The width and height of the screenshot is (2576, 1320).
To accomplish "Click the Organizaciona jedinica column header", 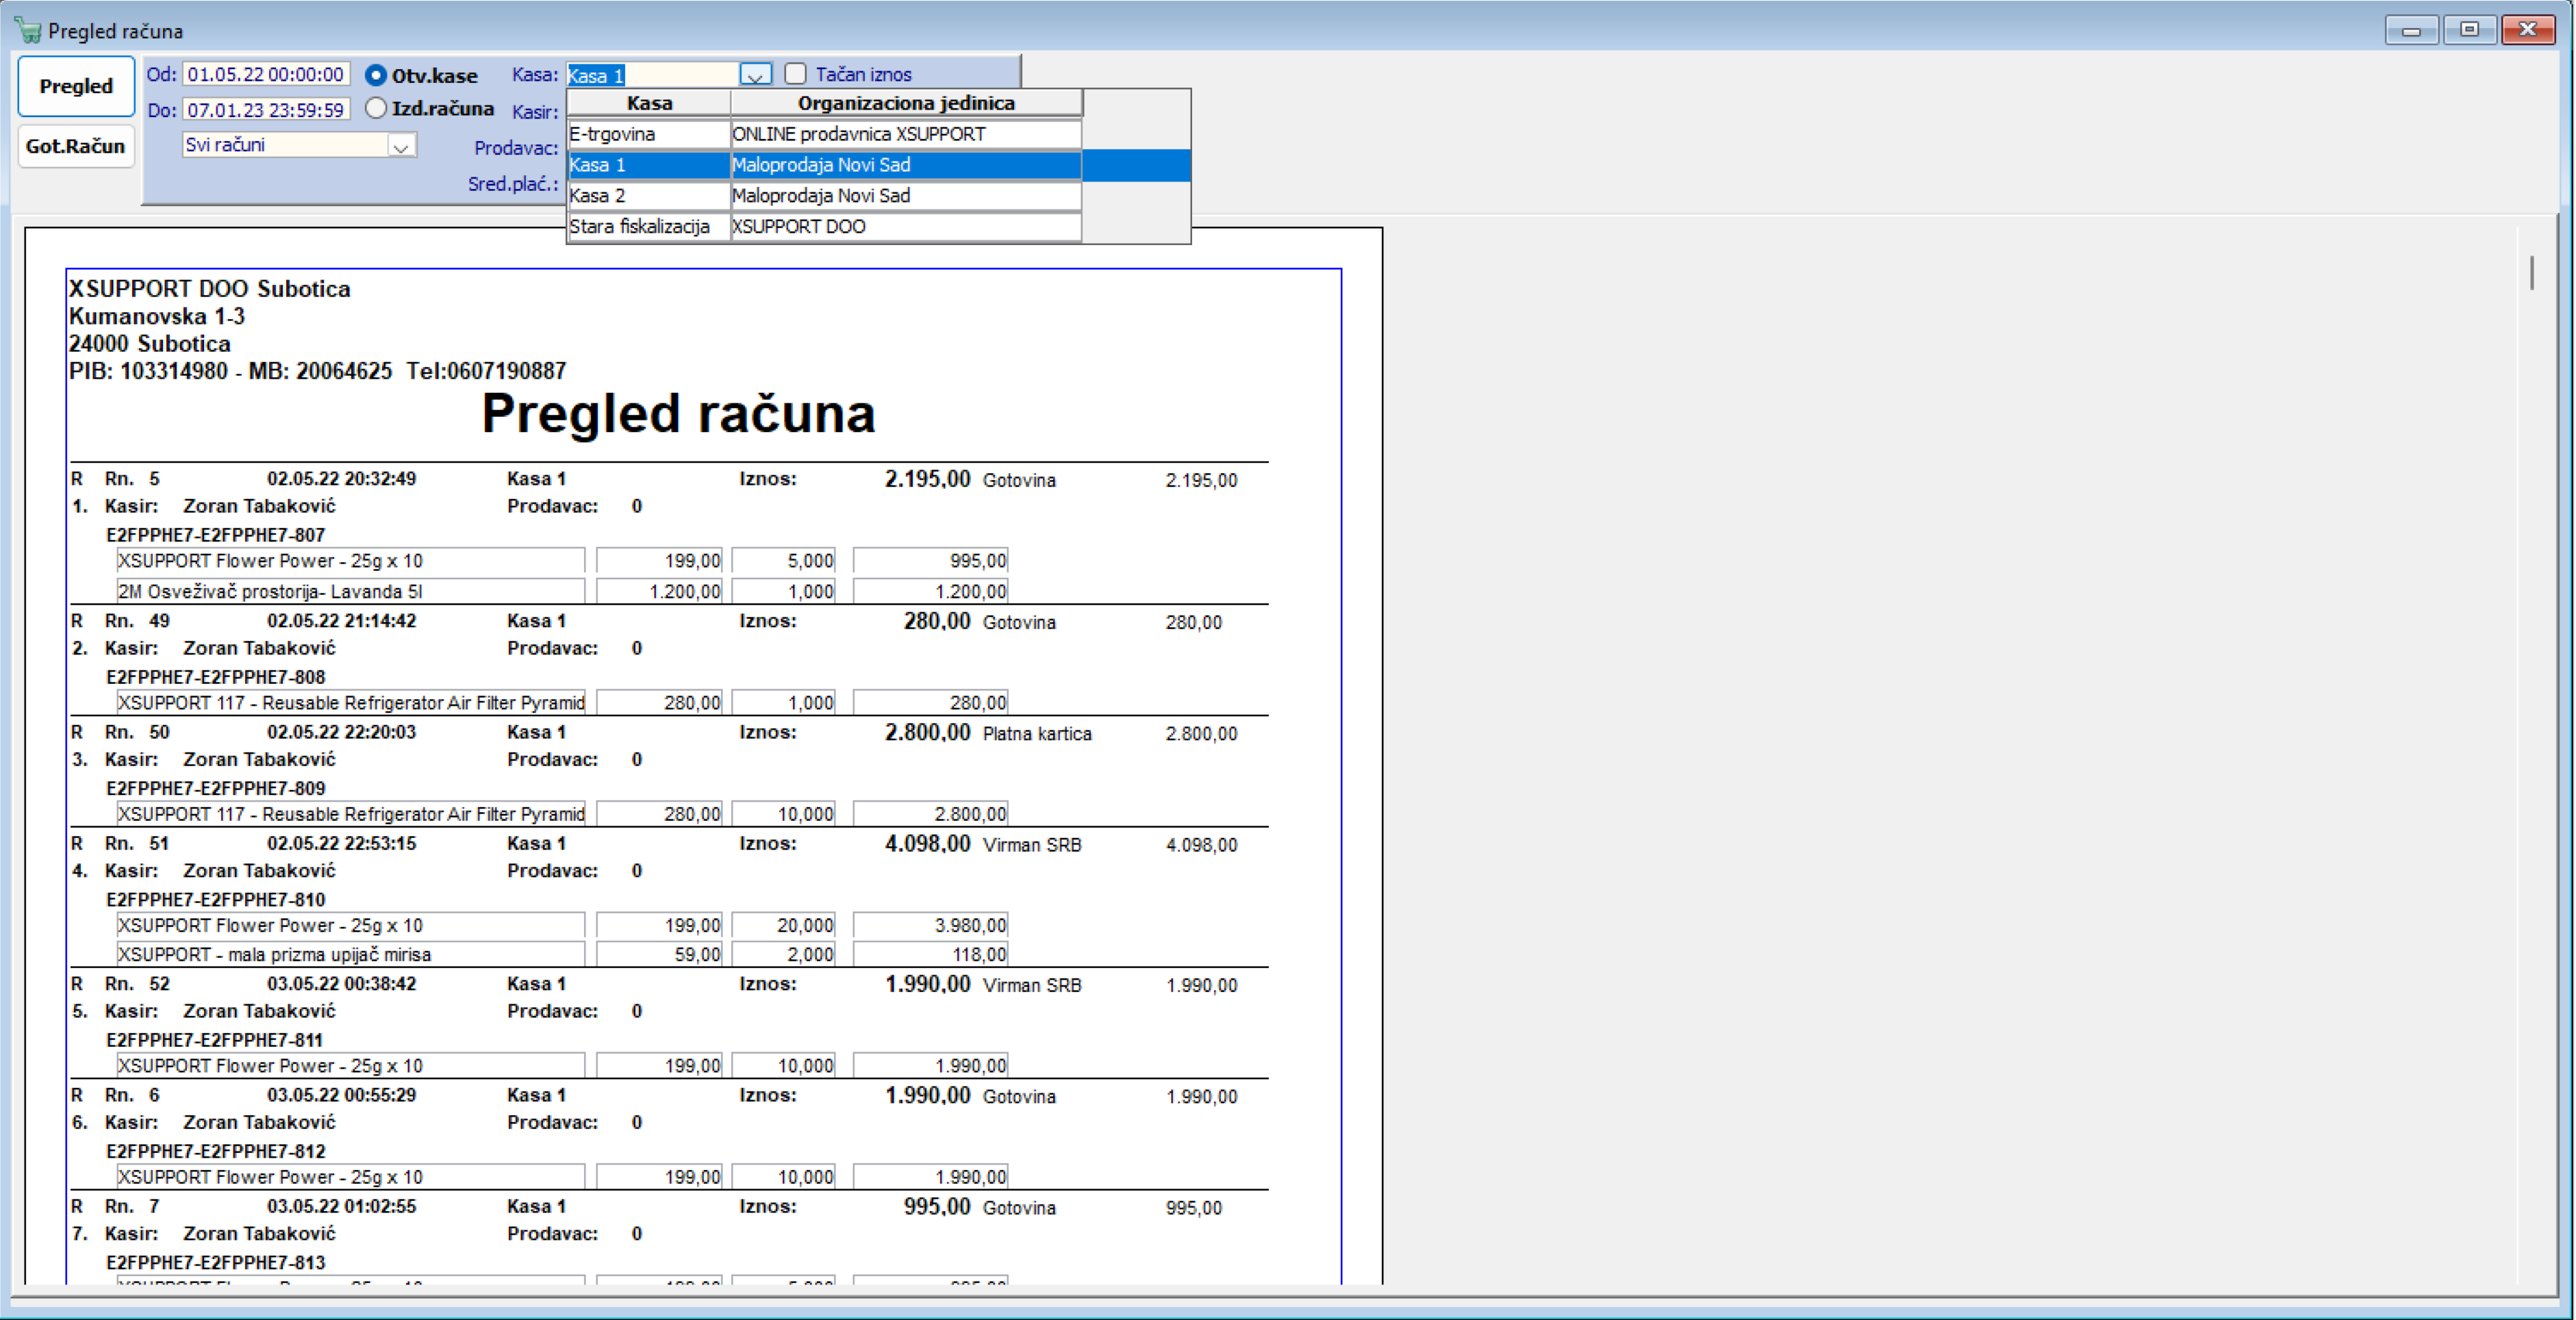I will [906, 103].
